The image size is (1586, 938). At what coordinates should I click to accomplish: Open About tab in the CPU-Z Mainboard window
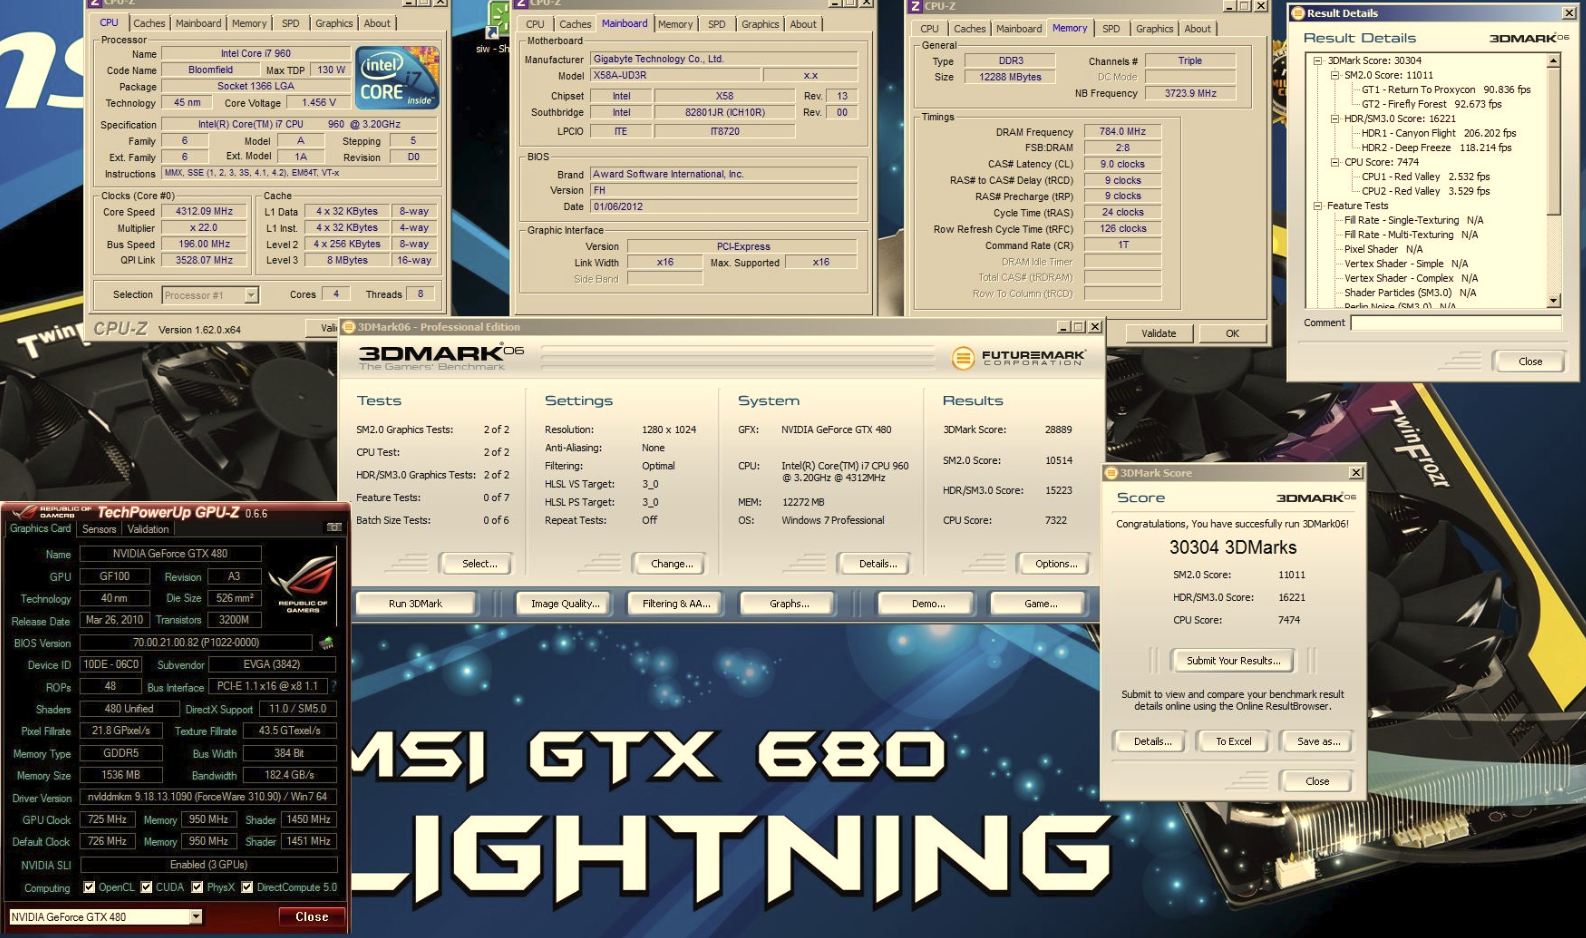click(803, 24)
